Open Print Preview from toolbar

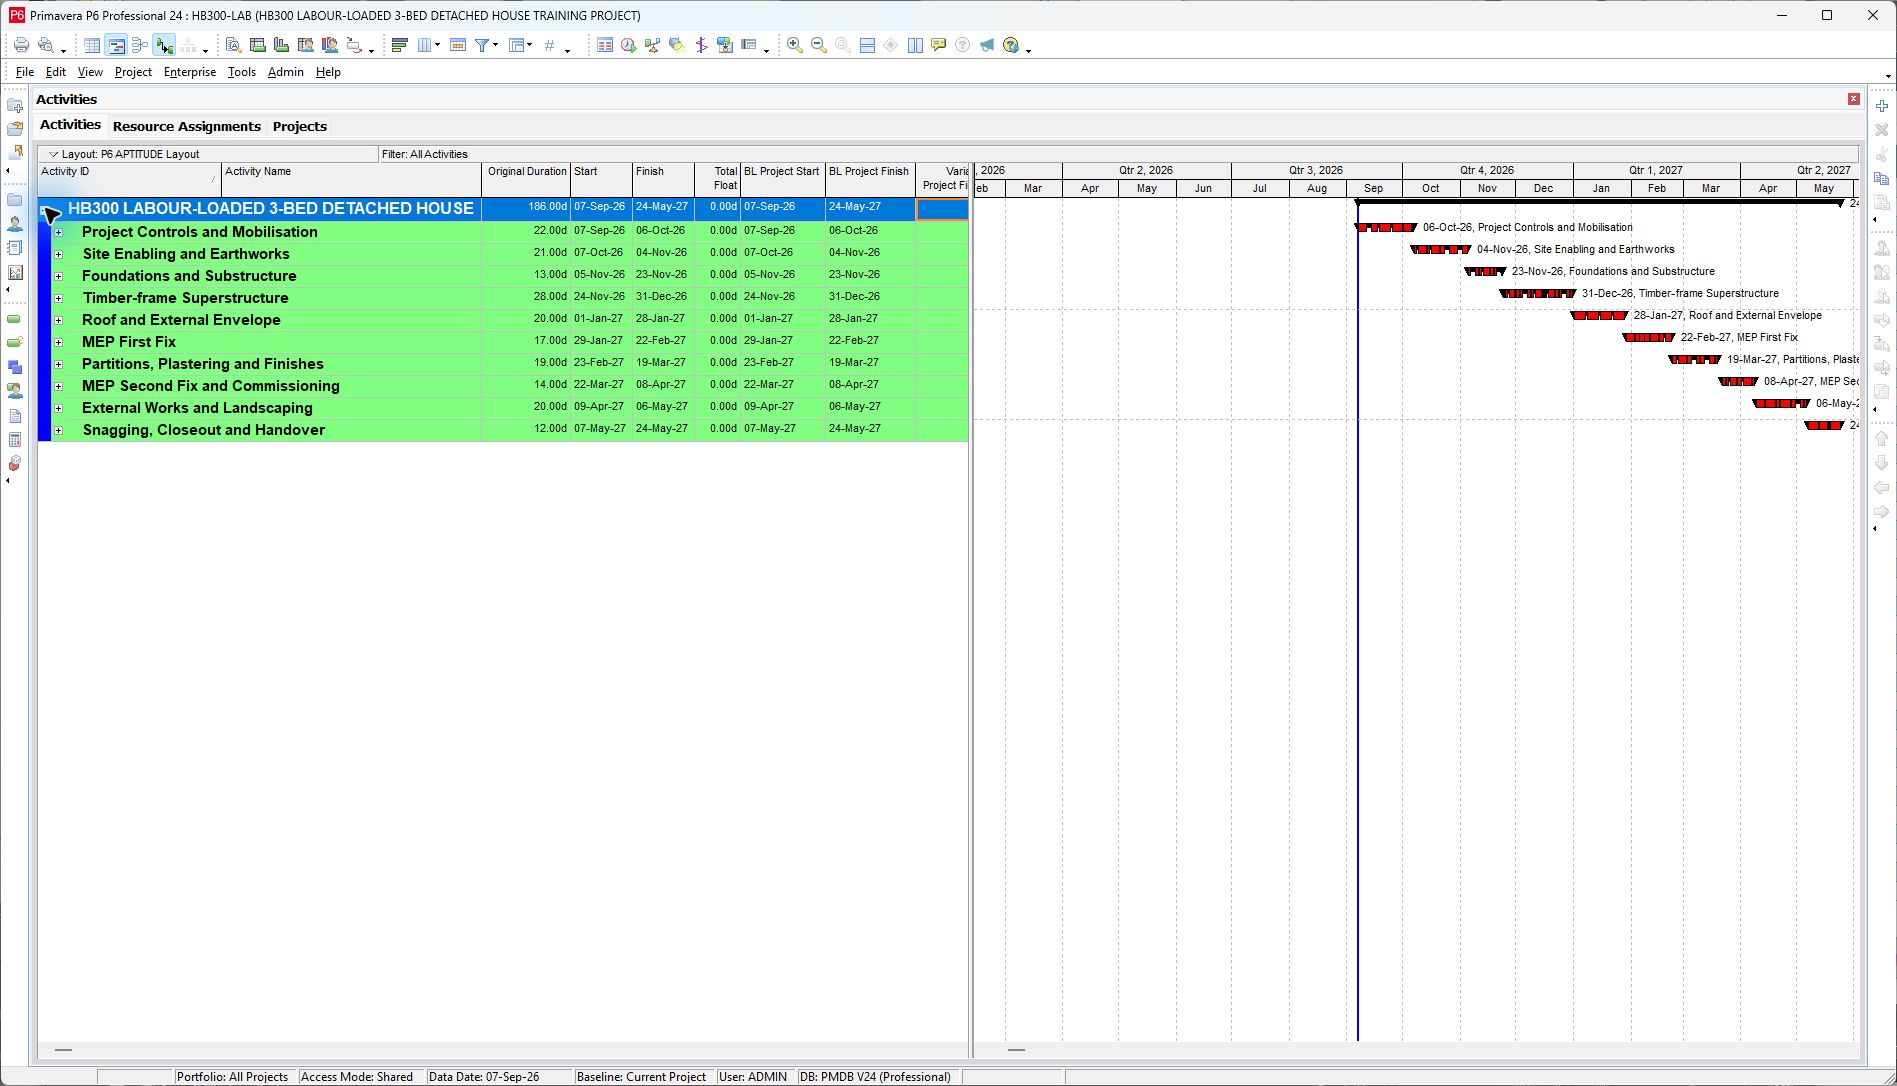pyautogui.click(x=45, y=45)
